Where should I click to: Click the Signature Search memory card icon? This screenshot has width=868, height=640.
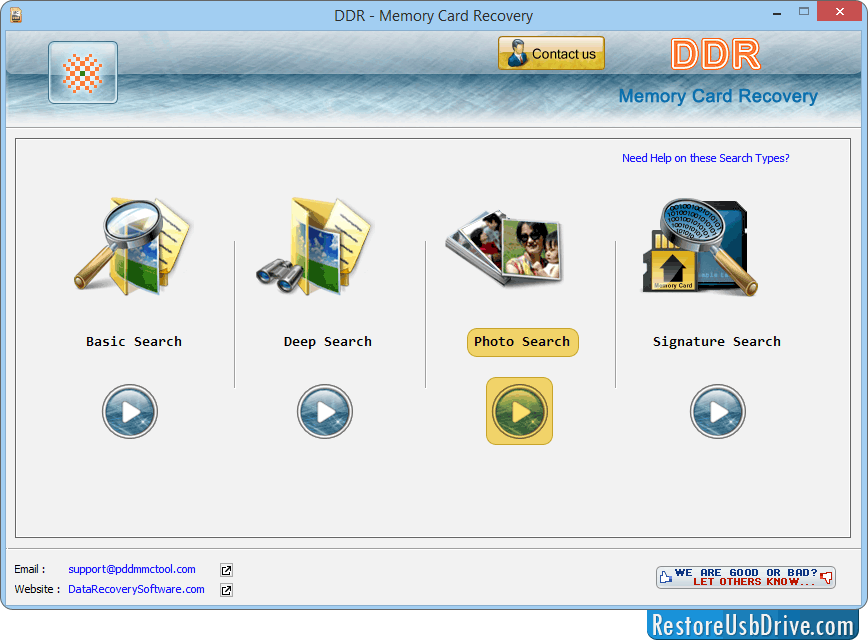(700, 247)
